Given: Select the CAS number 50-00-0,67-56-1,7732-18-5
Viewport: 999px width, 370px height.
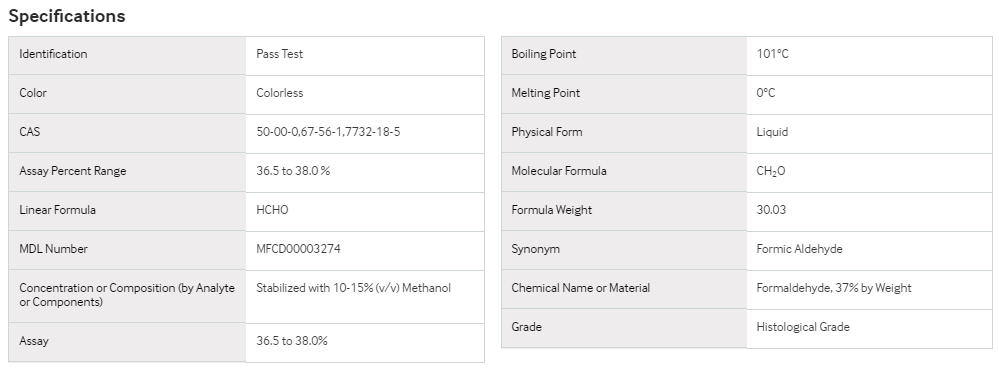Looking at the screenshot, I should point(328,132).
